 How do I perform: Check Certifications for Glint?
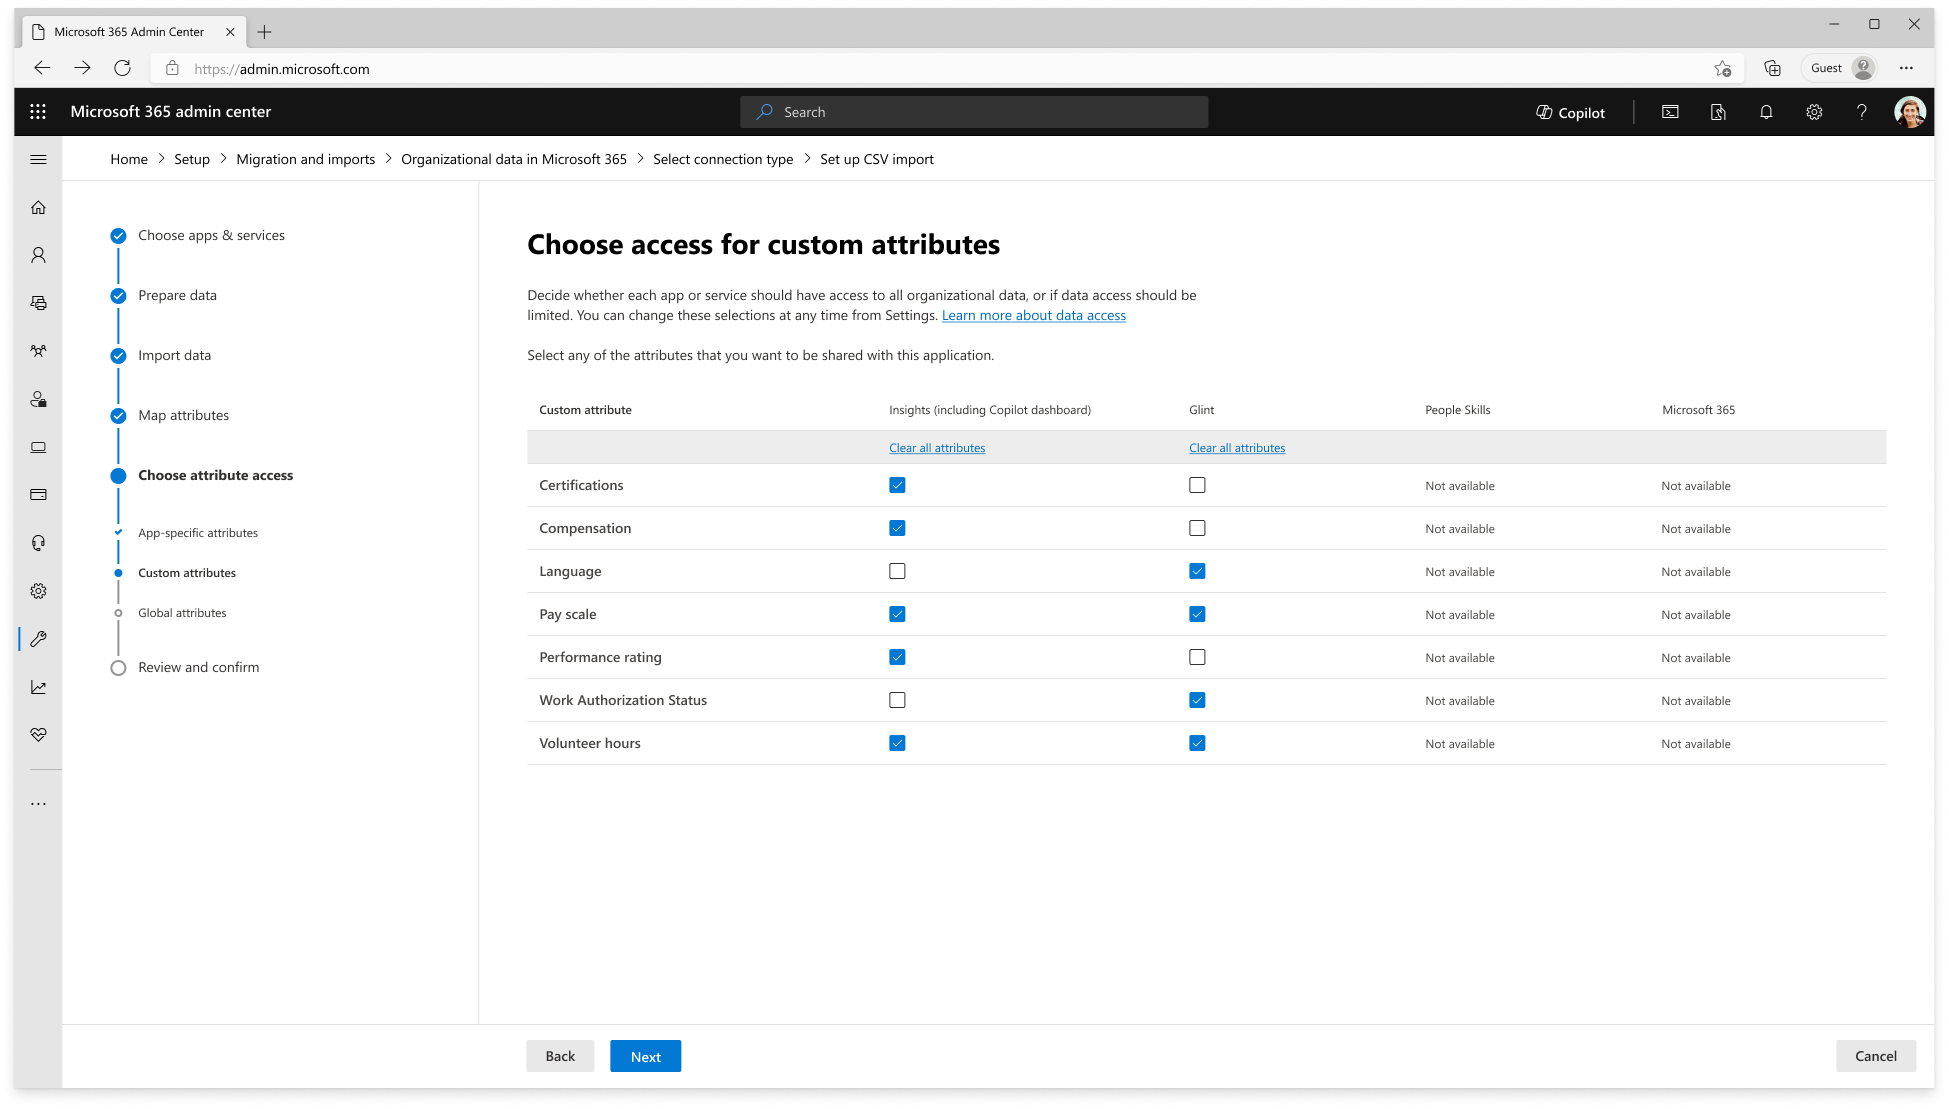(1197, 485)
